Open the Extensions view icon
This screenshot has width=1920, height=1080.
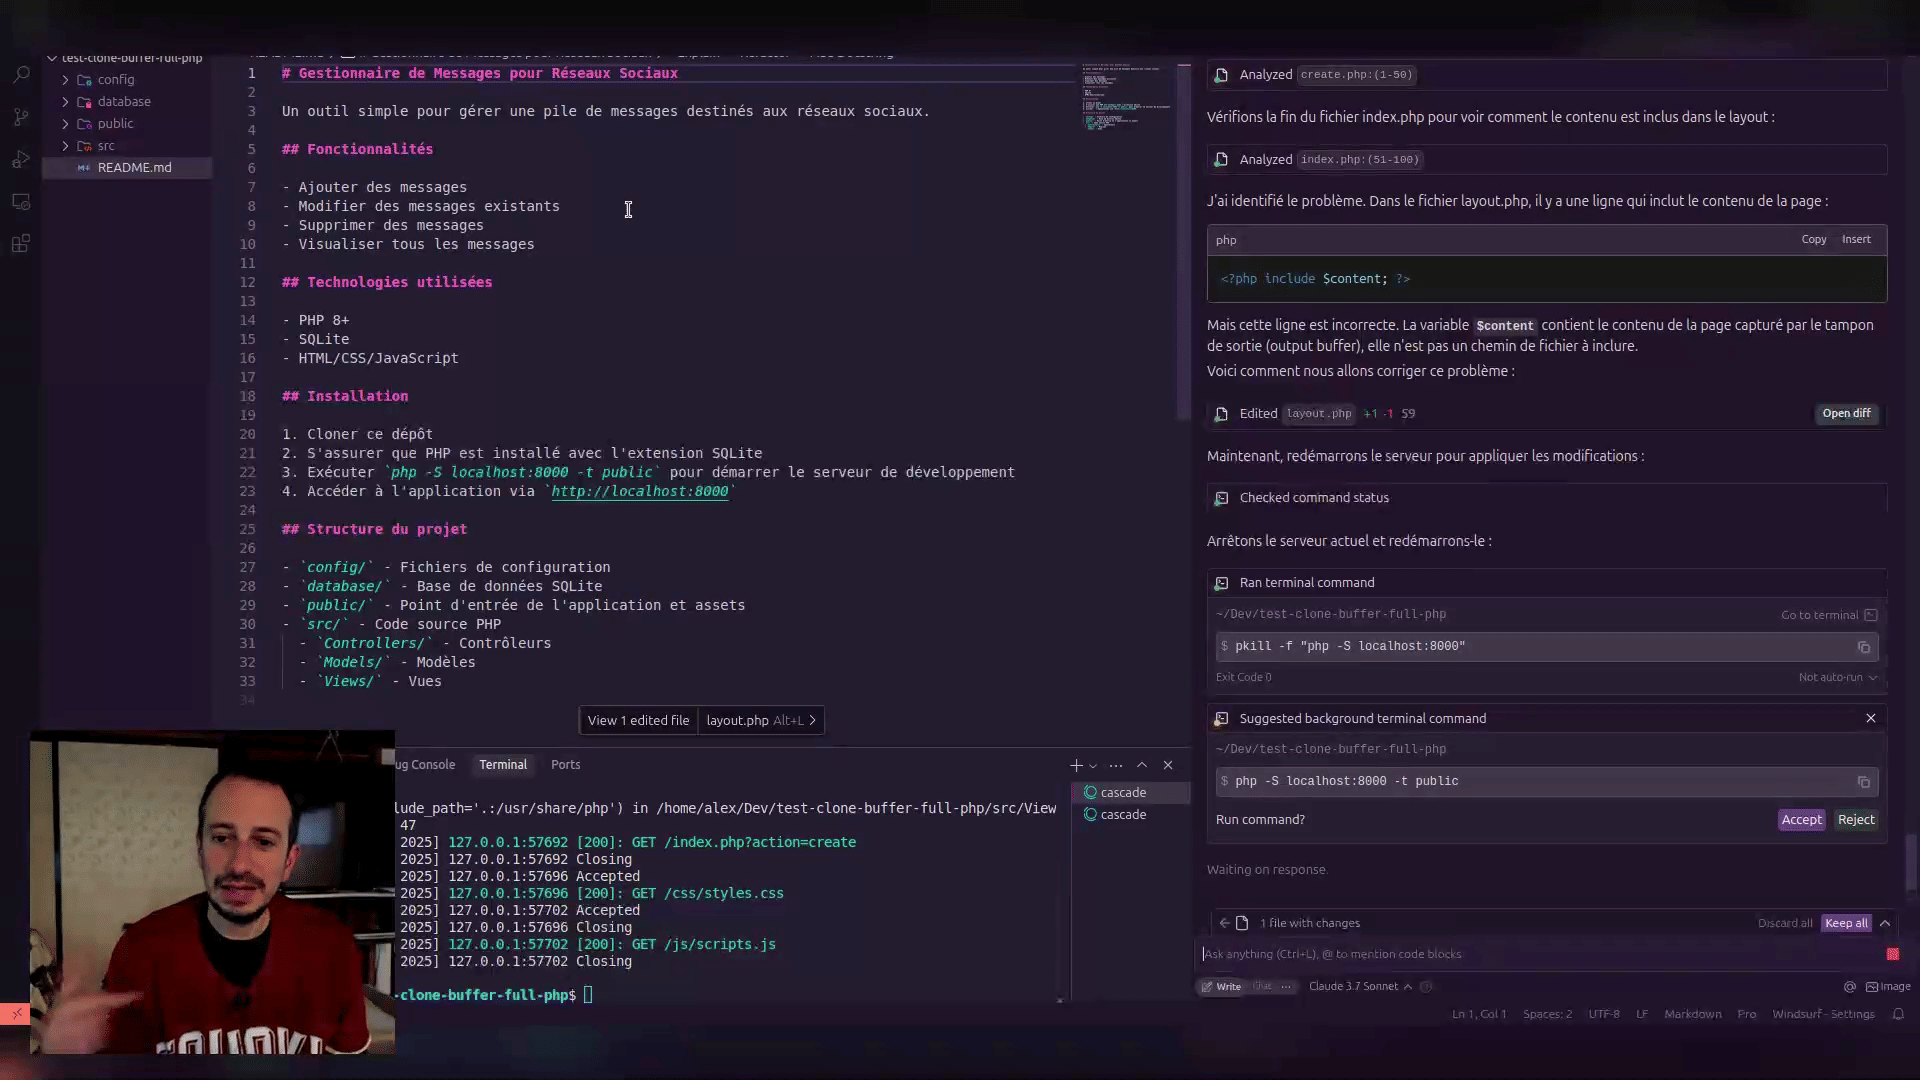click(21, 244)
